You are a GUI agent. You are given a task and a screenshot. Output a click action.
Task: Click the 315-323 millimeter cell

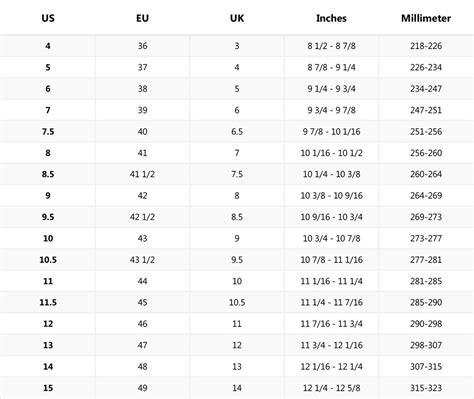click(x=426, y=388)
